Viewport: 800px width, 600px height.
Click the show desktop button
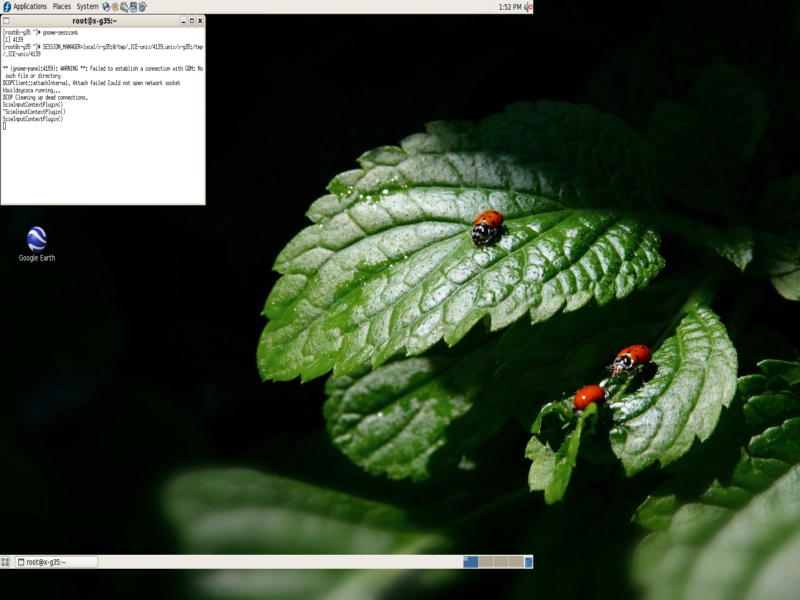pos(6,562)
